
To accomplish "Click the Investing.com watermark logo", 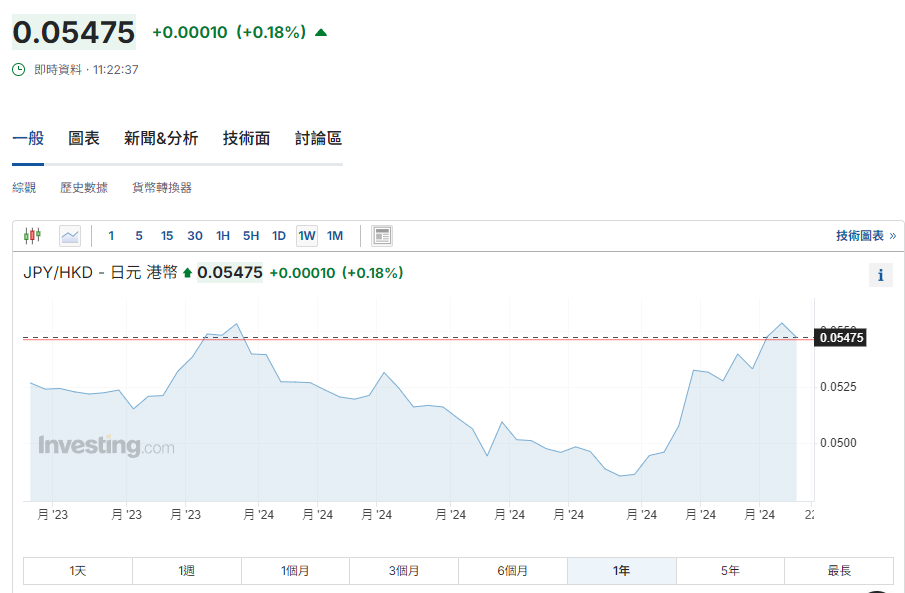I will 106,446.
